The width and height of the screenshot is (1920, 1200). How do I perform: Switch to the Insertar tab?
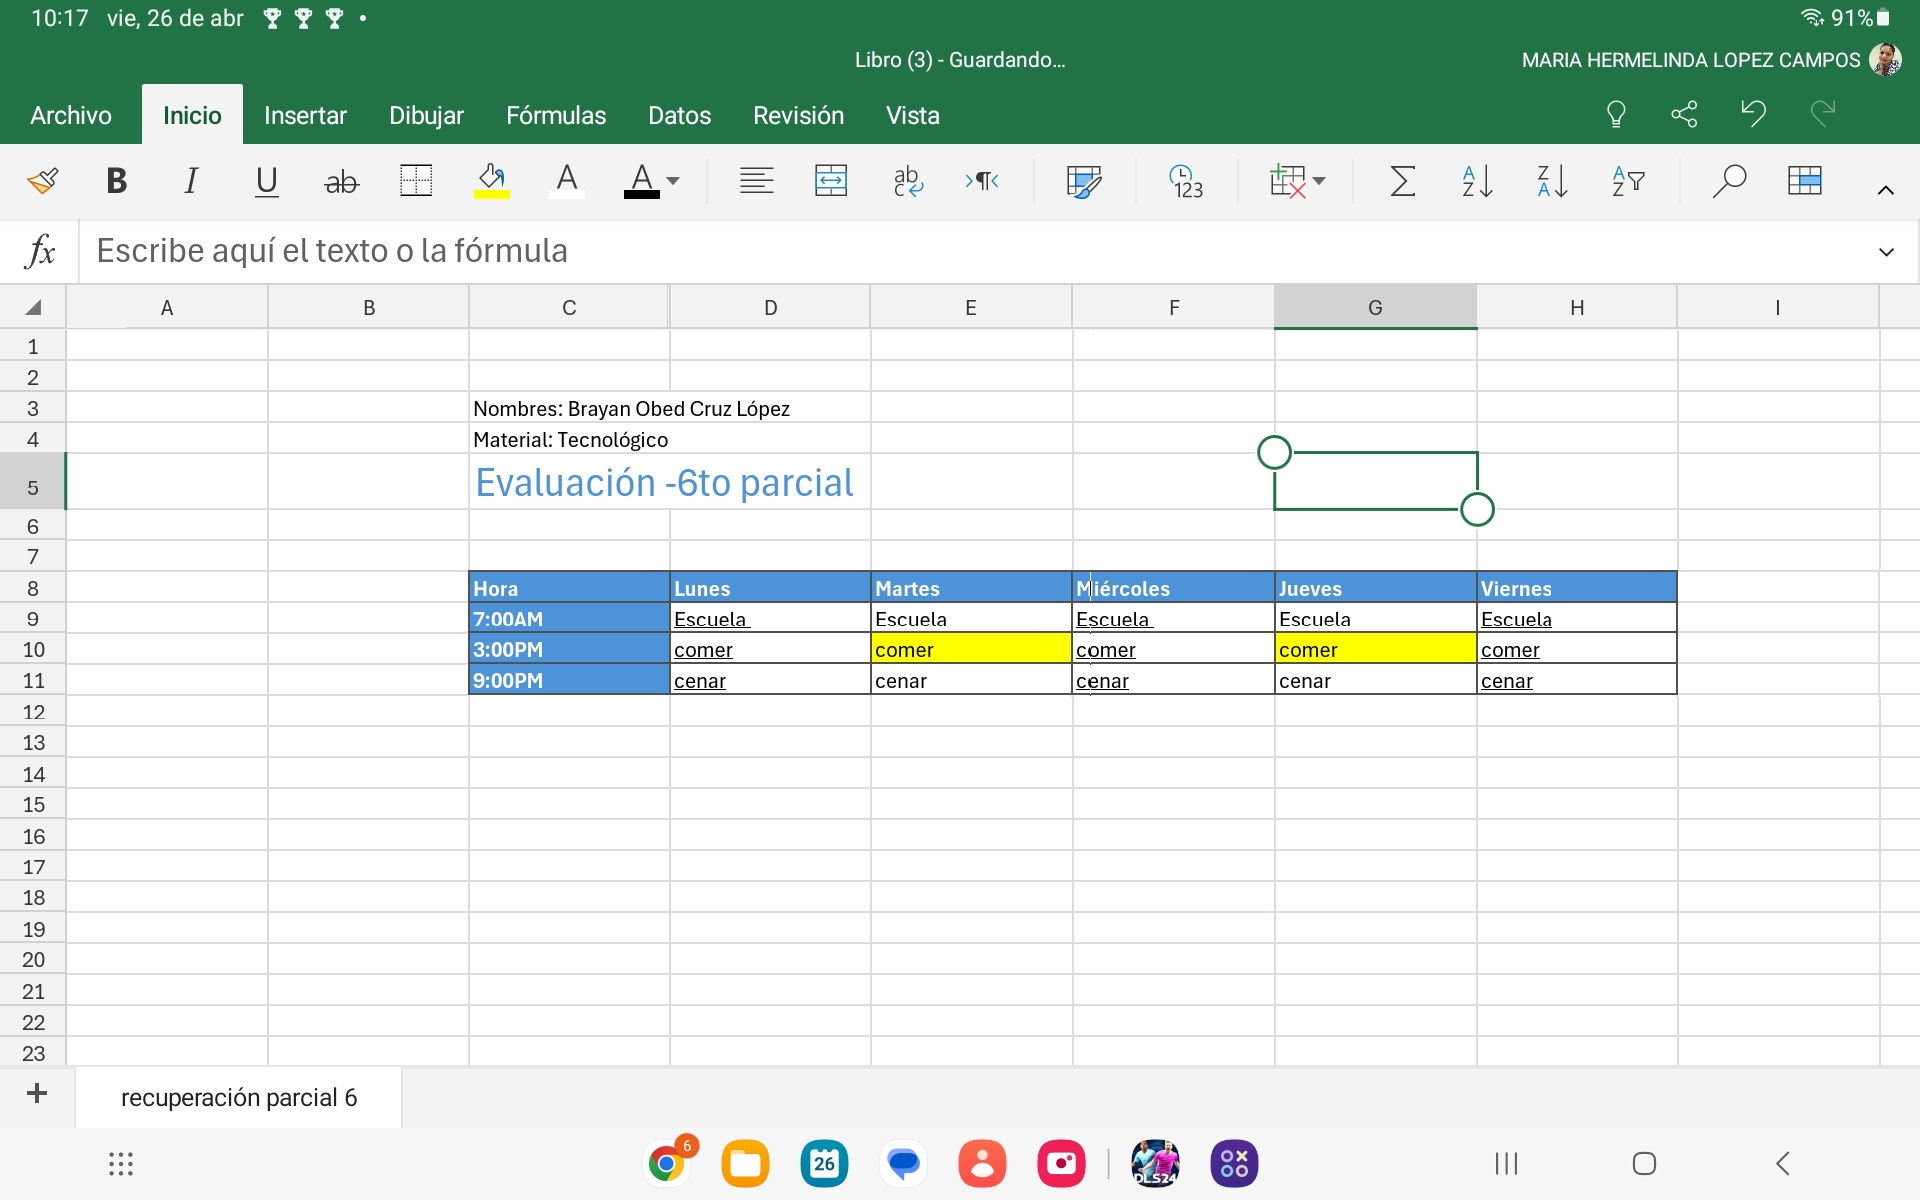305,116
